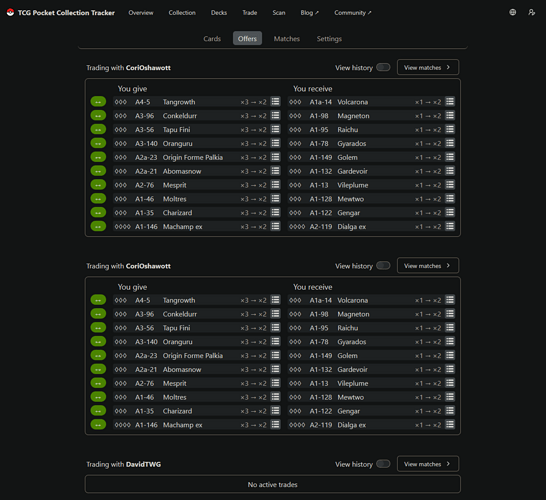Click green swap button beside Charizard in second offer
The height and width of the screenshot is (500, 546).
[98, 411]
